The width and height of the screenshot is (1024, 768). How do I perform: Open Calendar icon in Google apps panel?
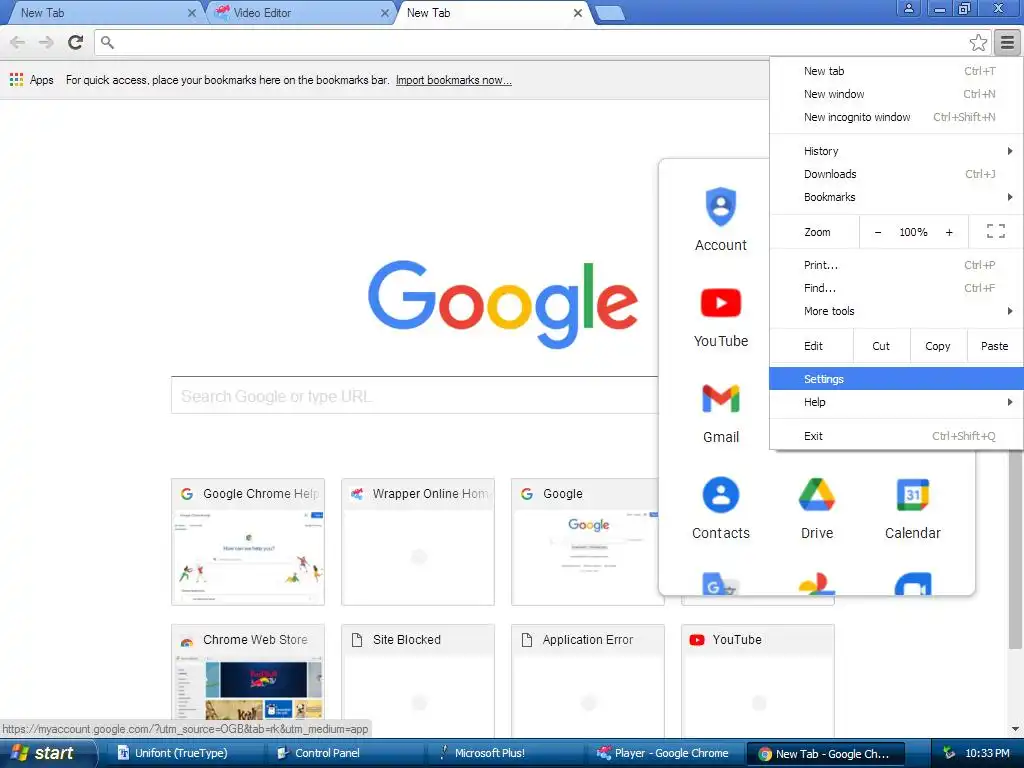click(912, 494)
